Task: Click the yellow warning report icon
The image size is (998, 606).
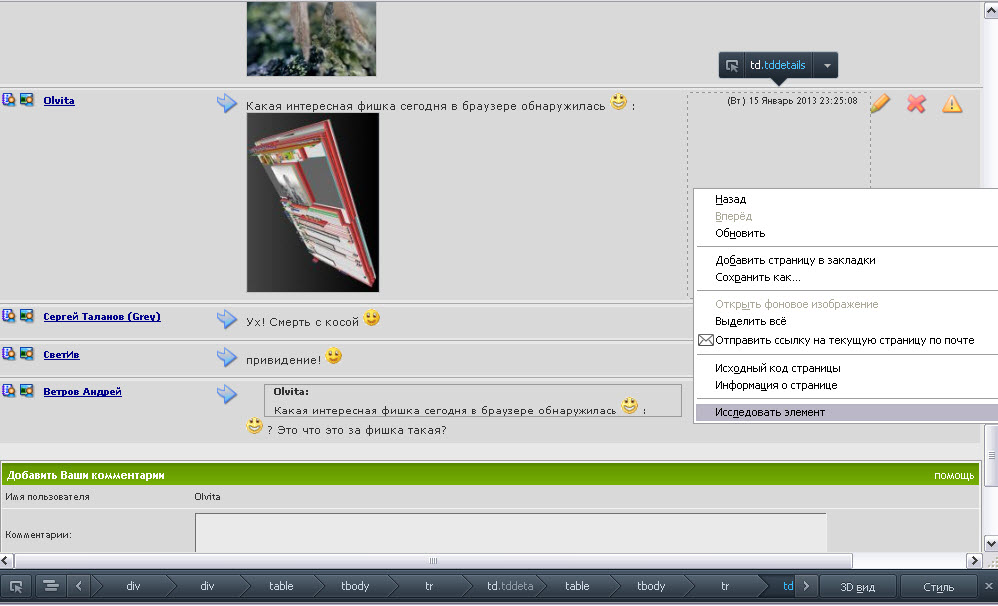Action: [x=952, y=103]
